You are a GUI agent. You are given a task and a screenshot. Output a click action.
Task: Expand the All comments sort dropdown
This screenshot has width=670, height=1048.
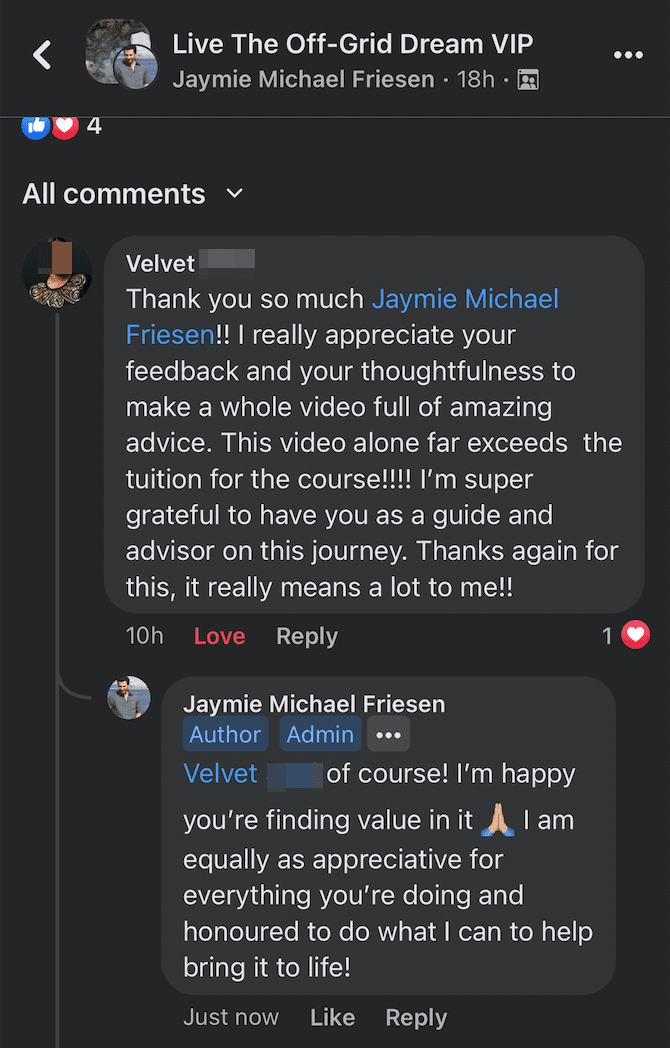(x=133, y=194)
